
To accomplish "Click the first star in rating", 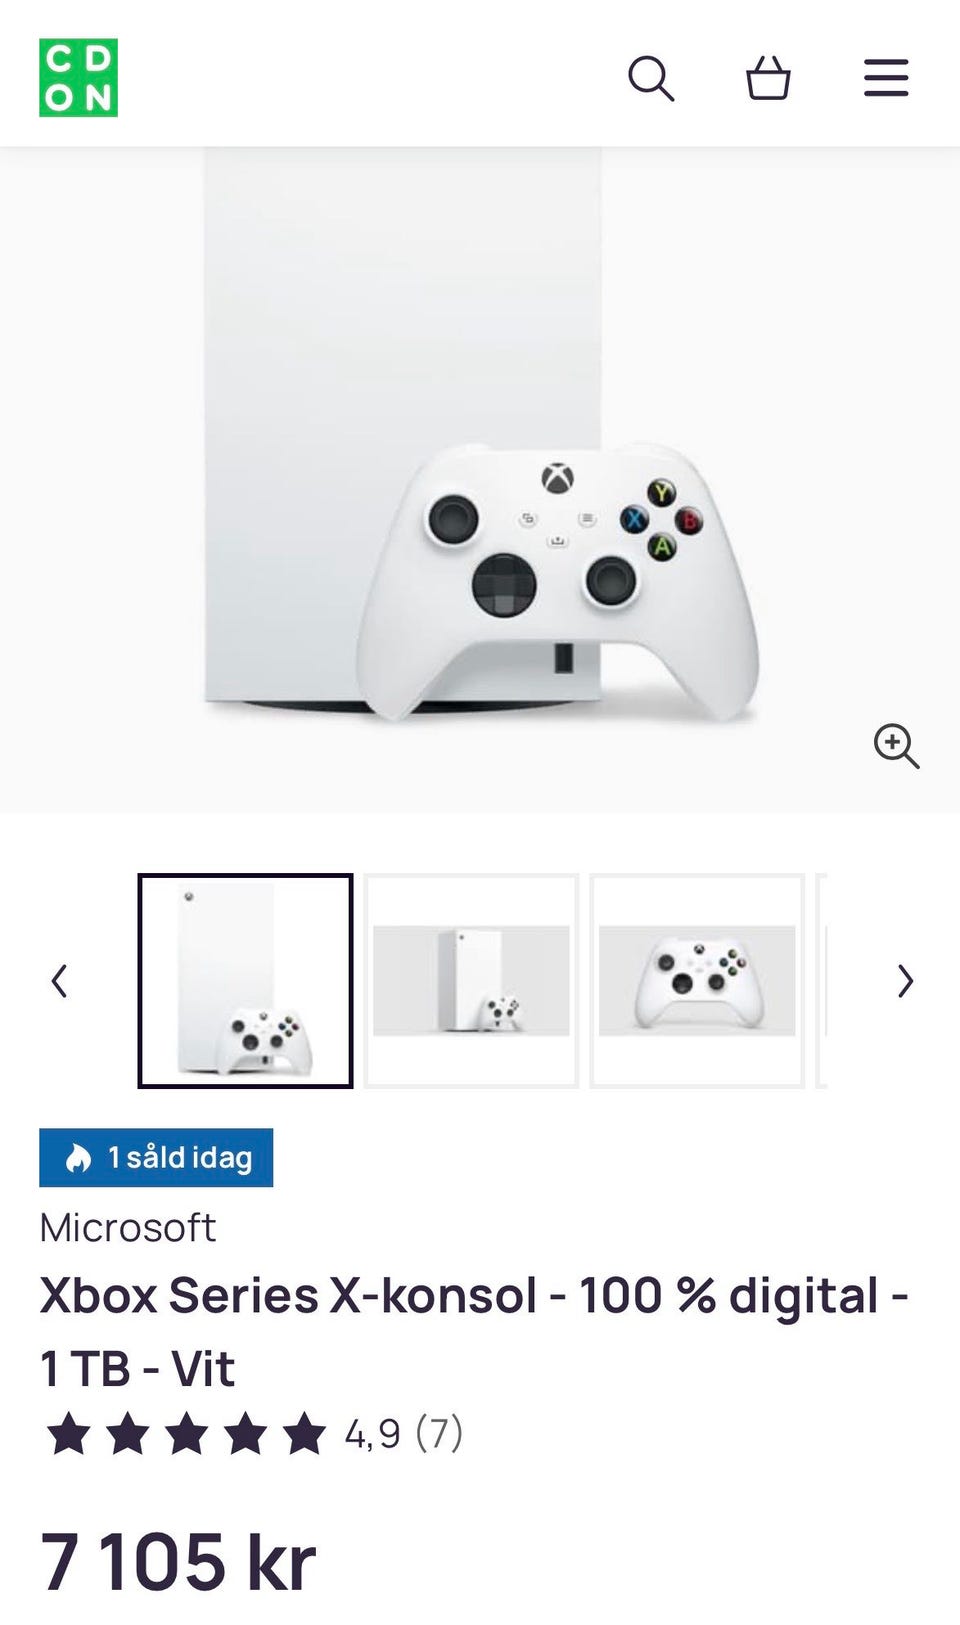I will [x=68, y=1434].
